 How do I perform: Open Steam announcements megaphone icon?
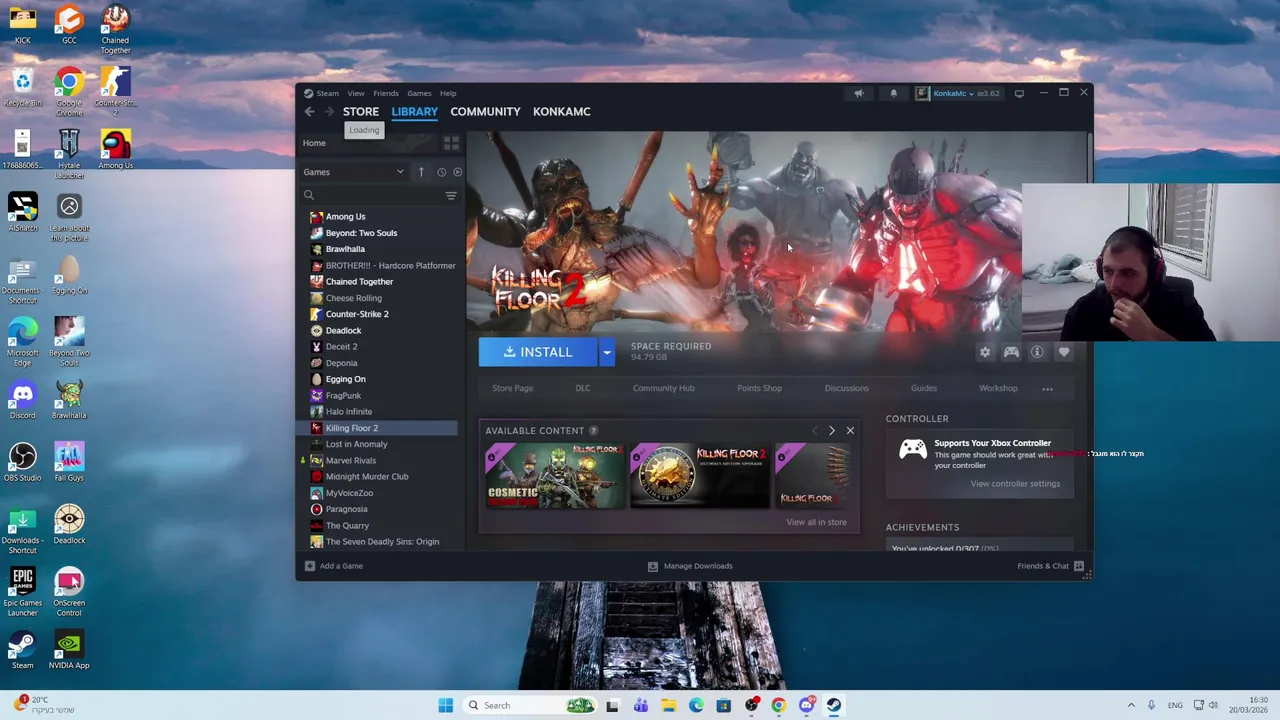(x=859, y=93)
